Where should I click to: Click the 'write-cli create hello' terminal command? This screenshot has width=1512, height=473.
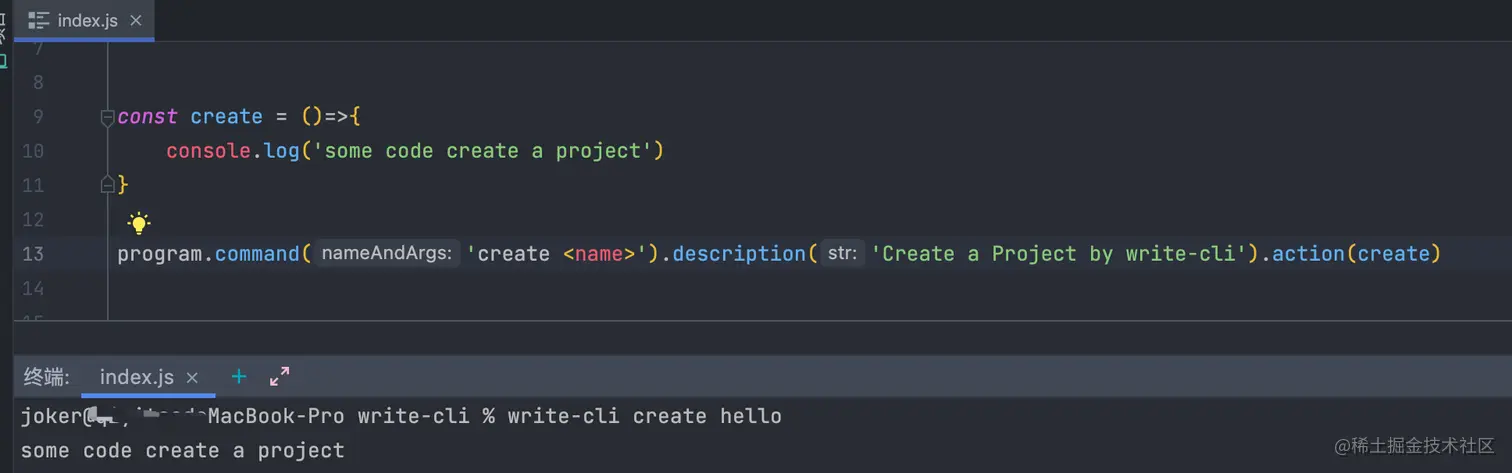click(x=644, y=416)
